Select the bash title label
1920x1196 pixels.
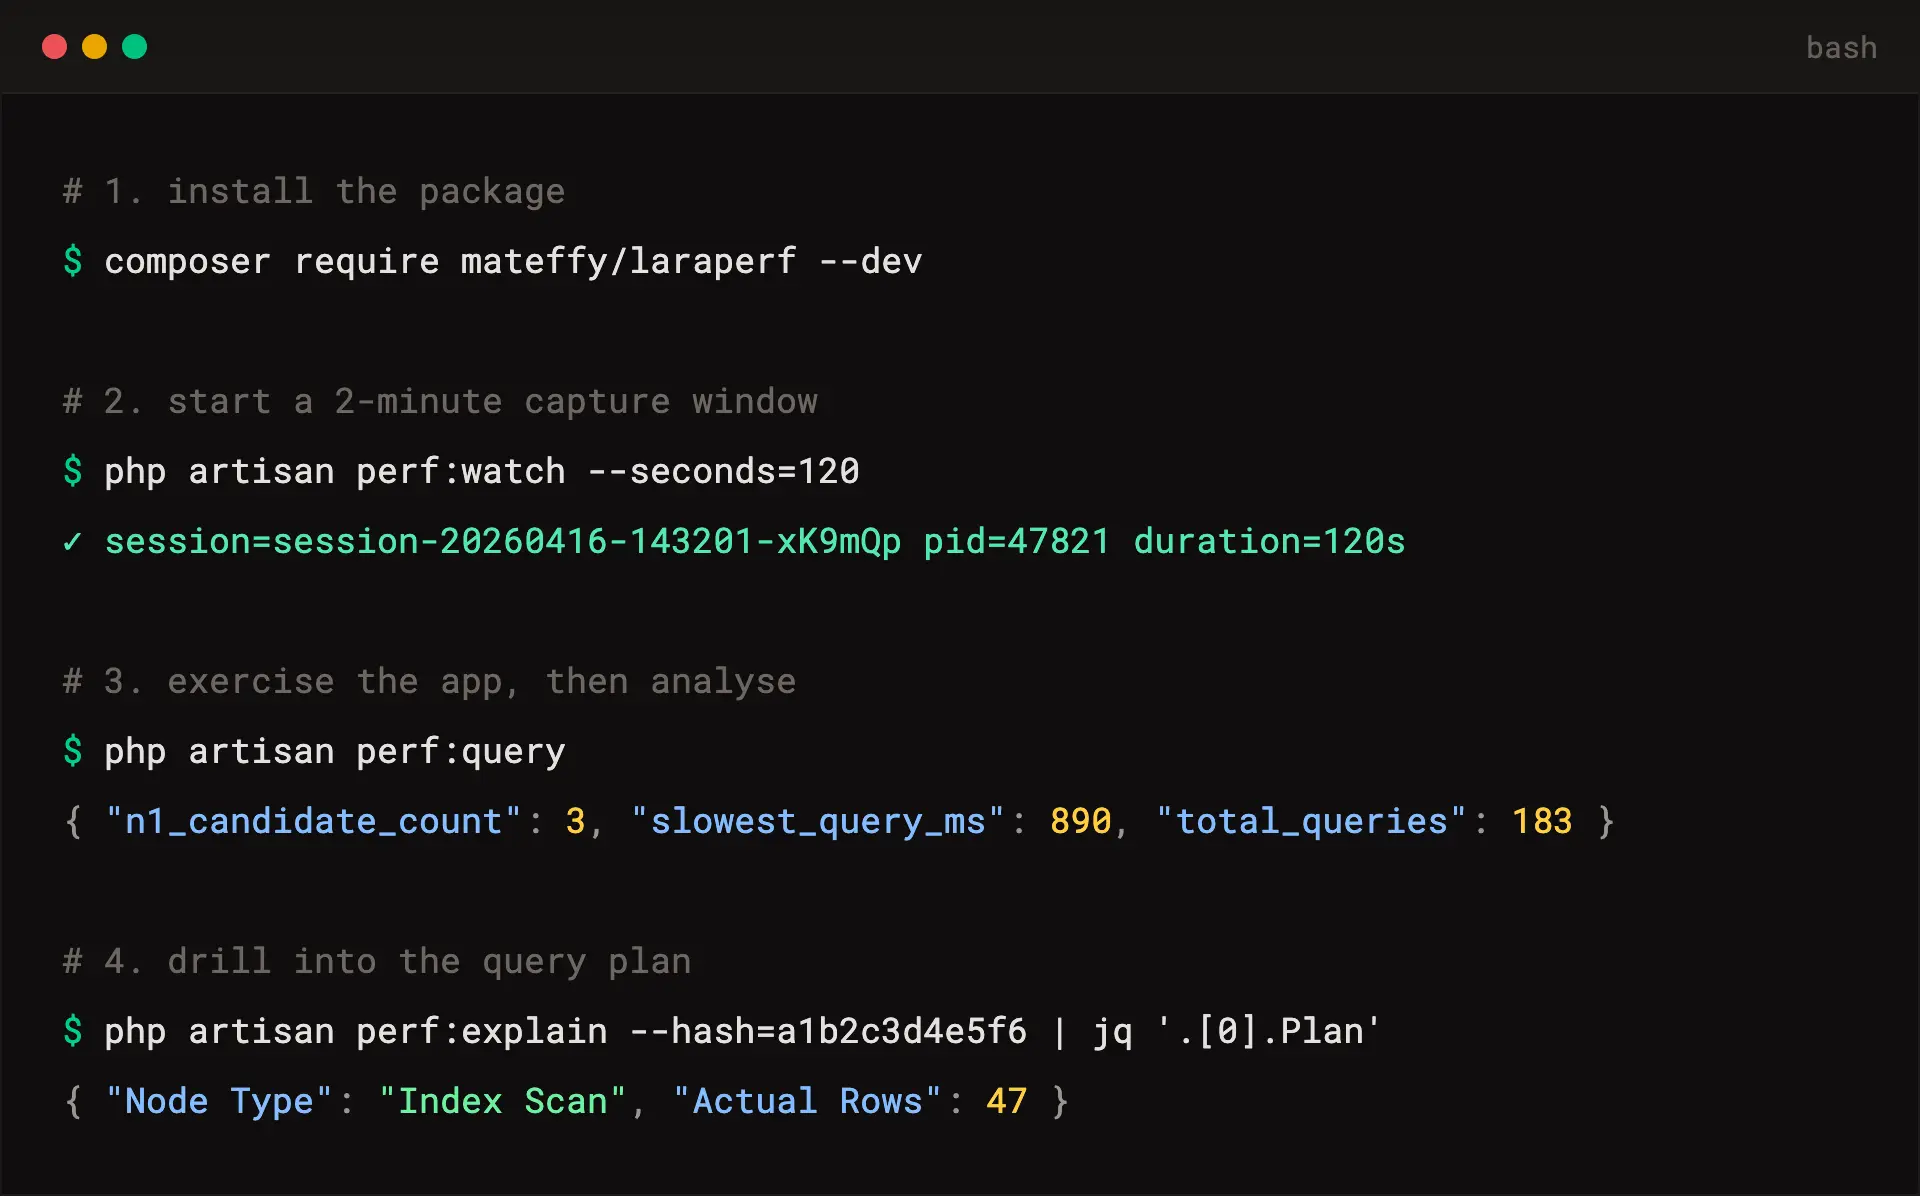click(x=1841, y=47)
